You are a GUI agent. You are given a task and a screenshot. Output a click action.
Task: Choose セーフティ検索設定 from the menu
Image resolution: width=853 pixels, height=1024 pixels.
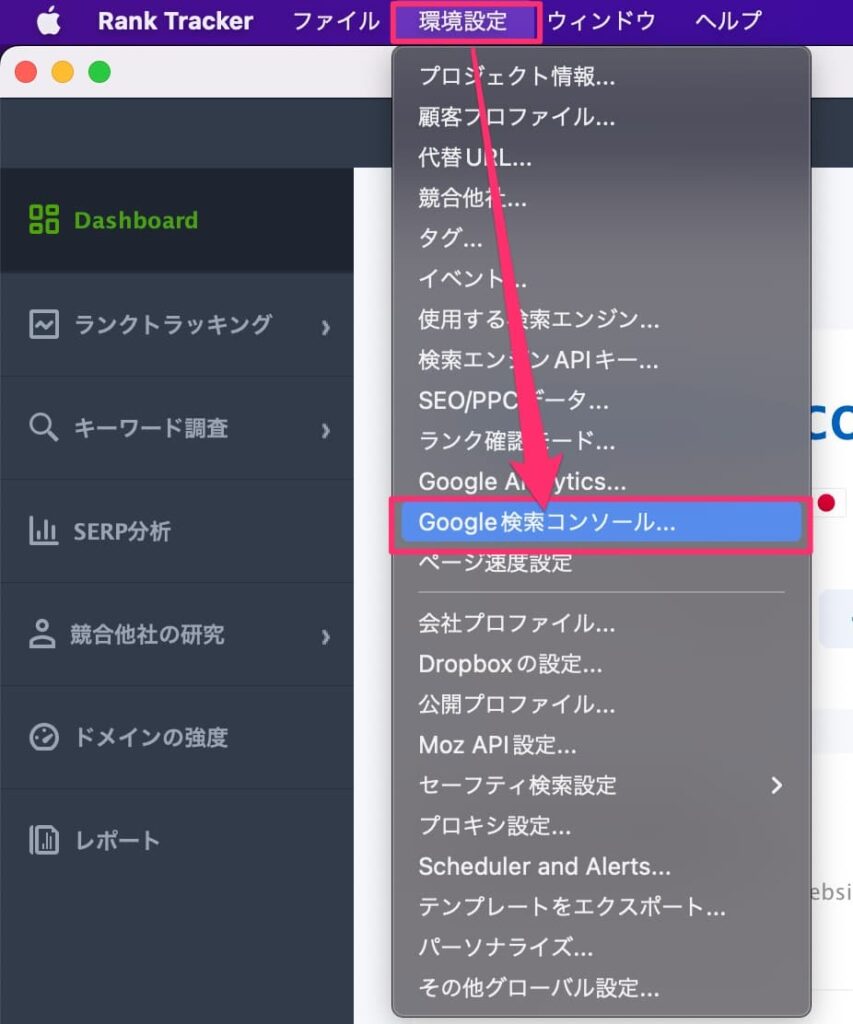601,786
